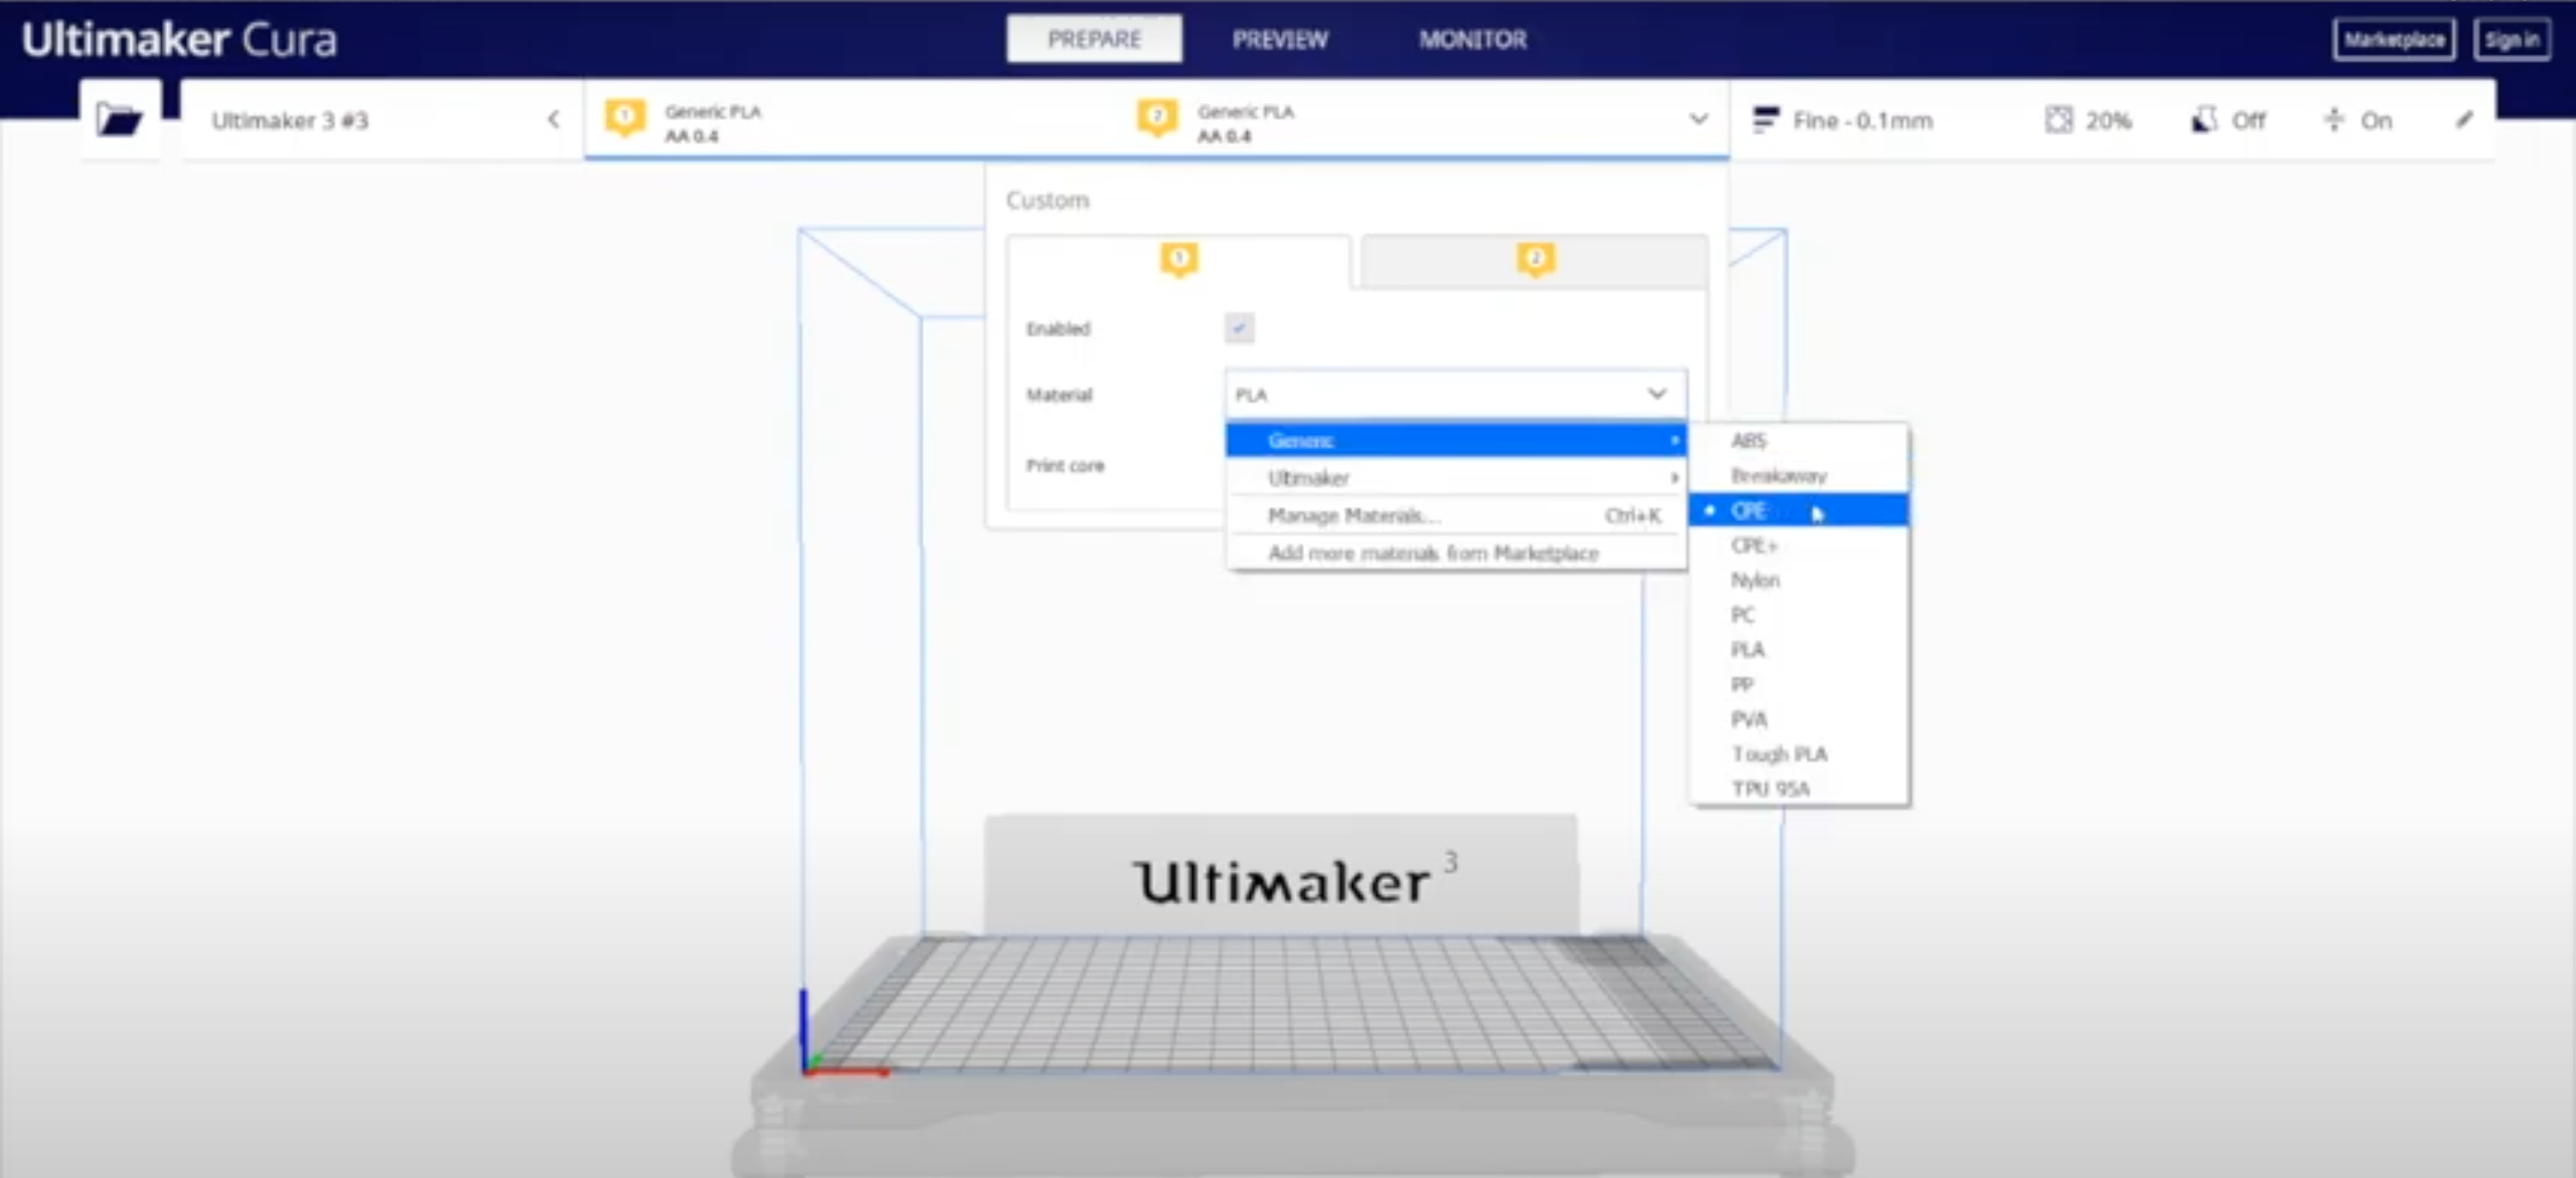Click the left extruder warning icon AA 0.4
Screen dimensions: 2576x1178
tap(624, 120)
